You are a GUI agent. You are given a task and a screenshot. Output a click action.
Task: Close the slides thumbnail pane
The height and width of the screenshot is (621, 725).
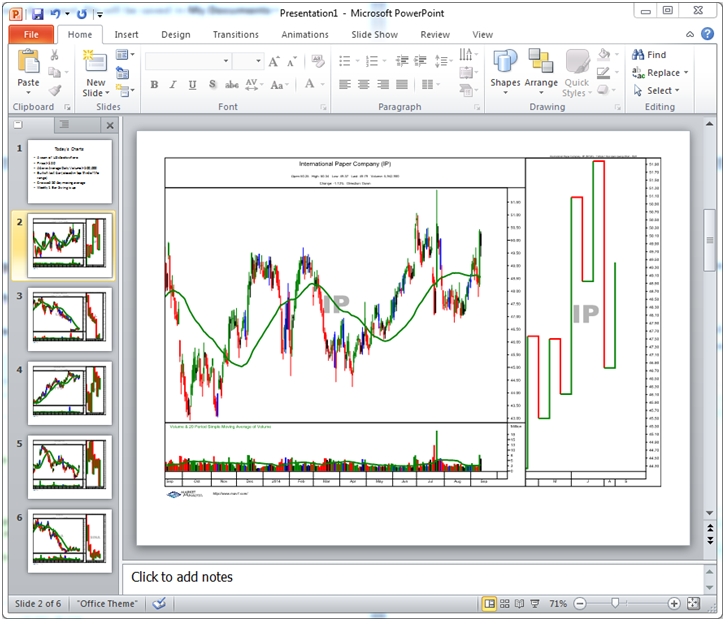point(110,125)
